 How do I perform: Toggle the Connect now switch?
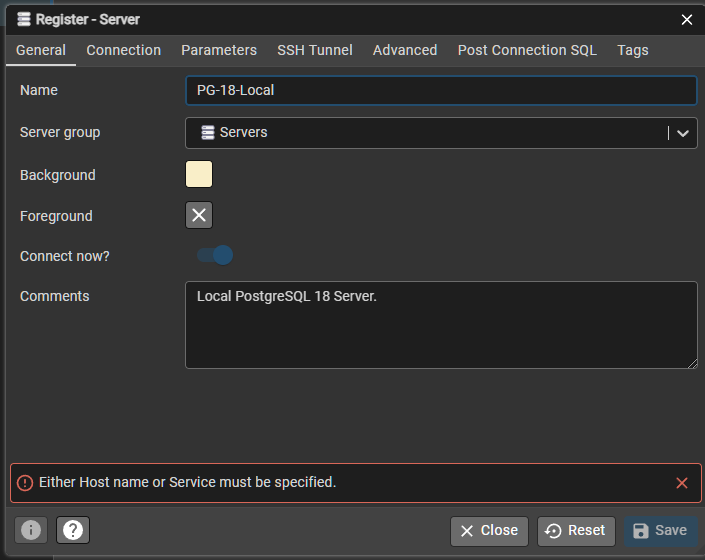[x=215, y=256]
